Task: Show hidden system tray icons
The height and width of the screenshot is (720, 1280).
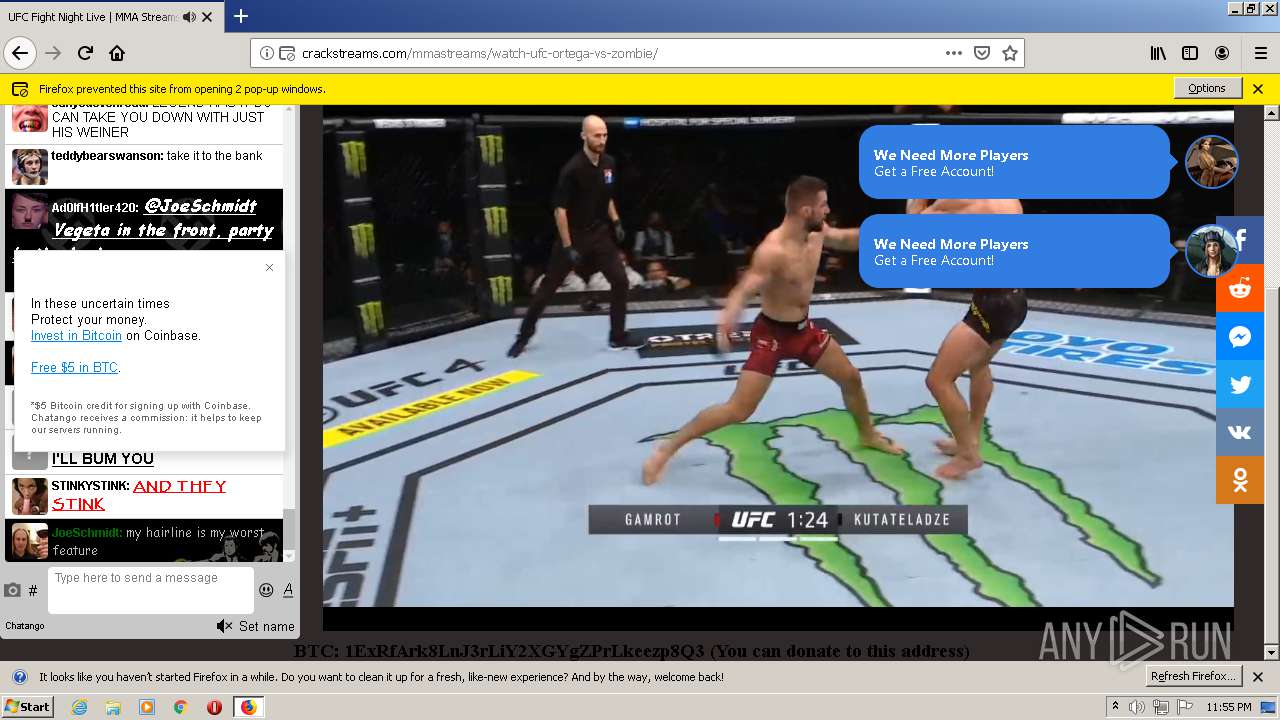Action: pos(1115,707)
